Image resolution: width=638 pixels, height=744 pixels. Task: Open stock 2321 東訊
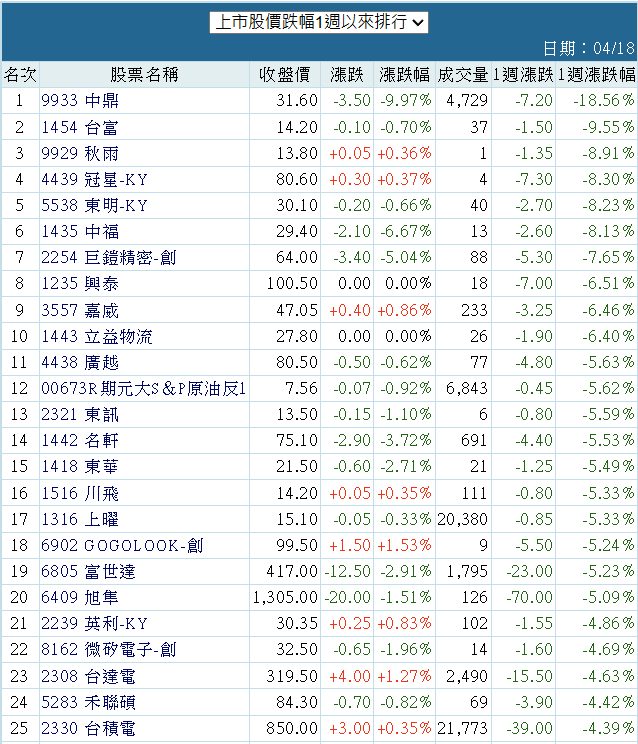point(80,415)
